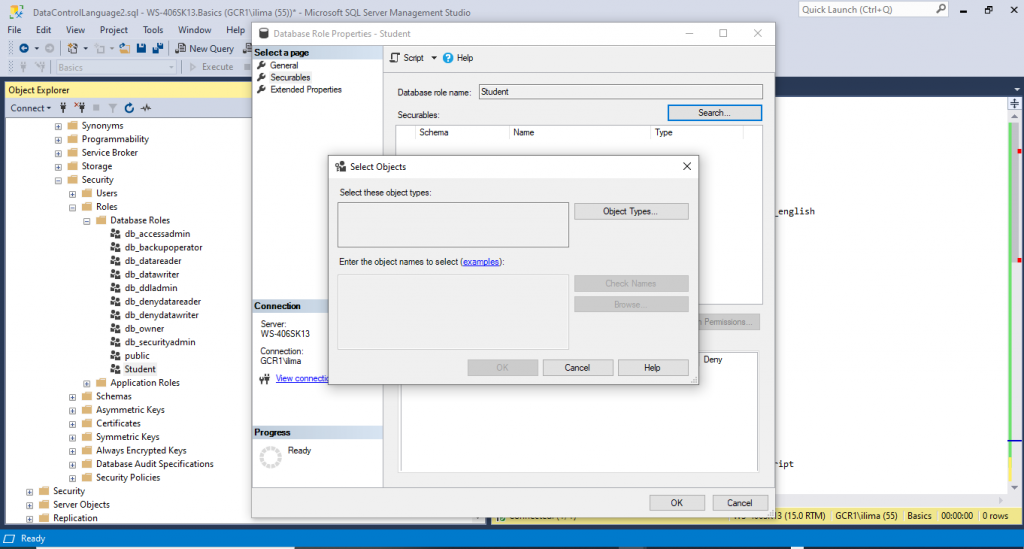Click the Script icon in role properties
1024x549 pixels.
pos(394,57)
